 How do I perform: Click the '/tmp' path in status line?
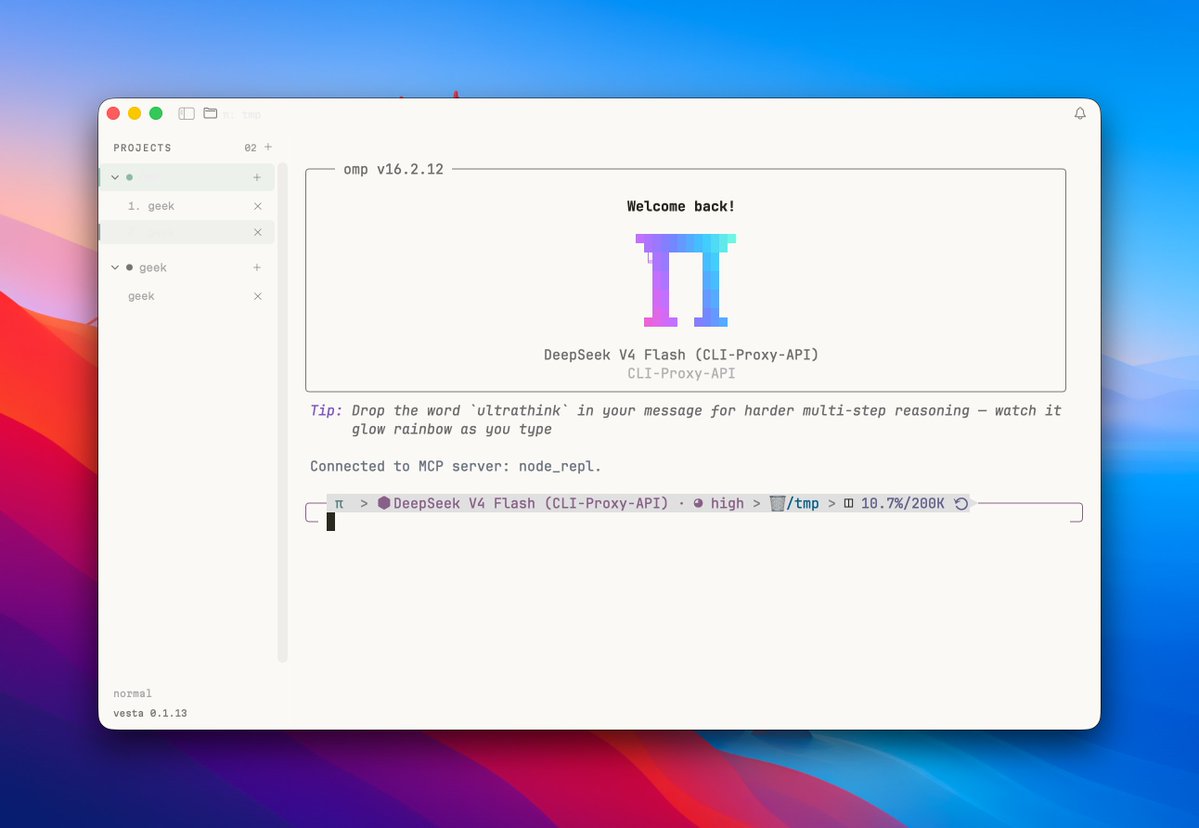[x=803, y=503]
